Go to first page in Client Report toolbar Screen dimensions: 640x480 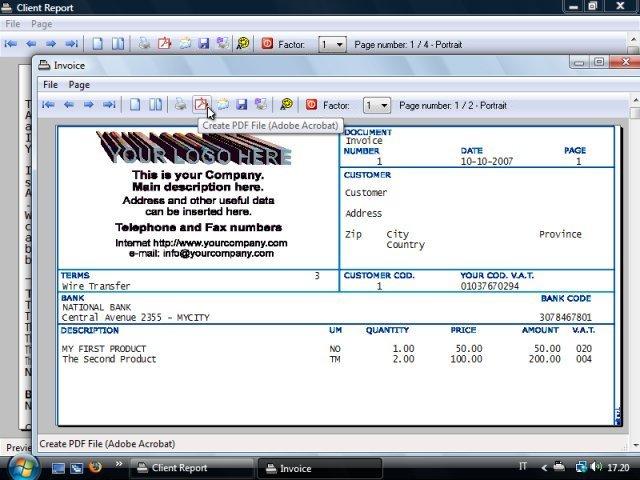coord(11,43)
